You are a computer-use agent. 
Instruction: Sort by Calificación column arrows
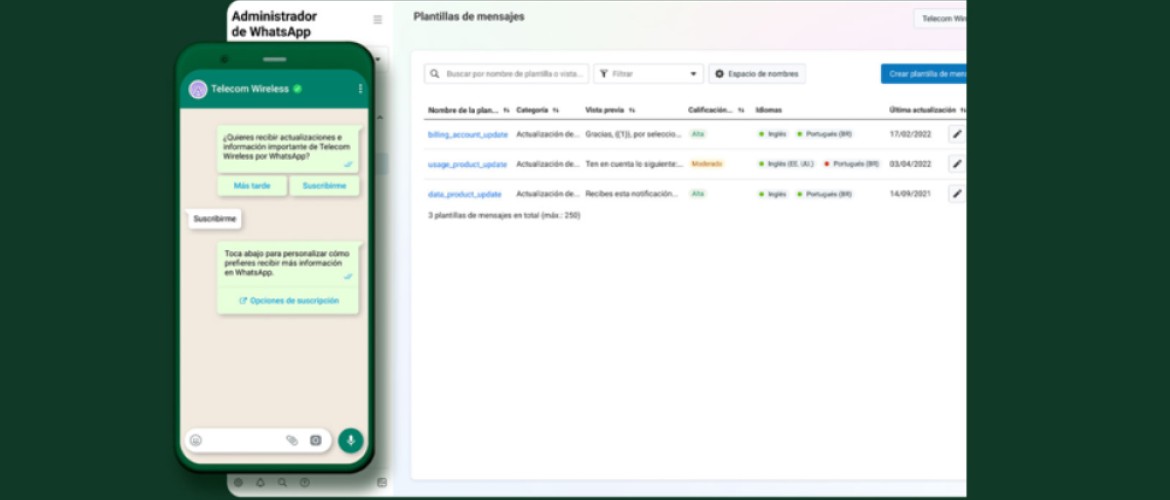(x=741, y=110)
